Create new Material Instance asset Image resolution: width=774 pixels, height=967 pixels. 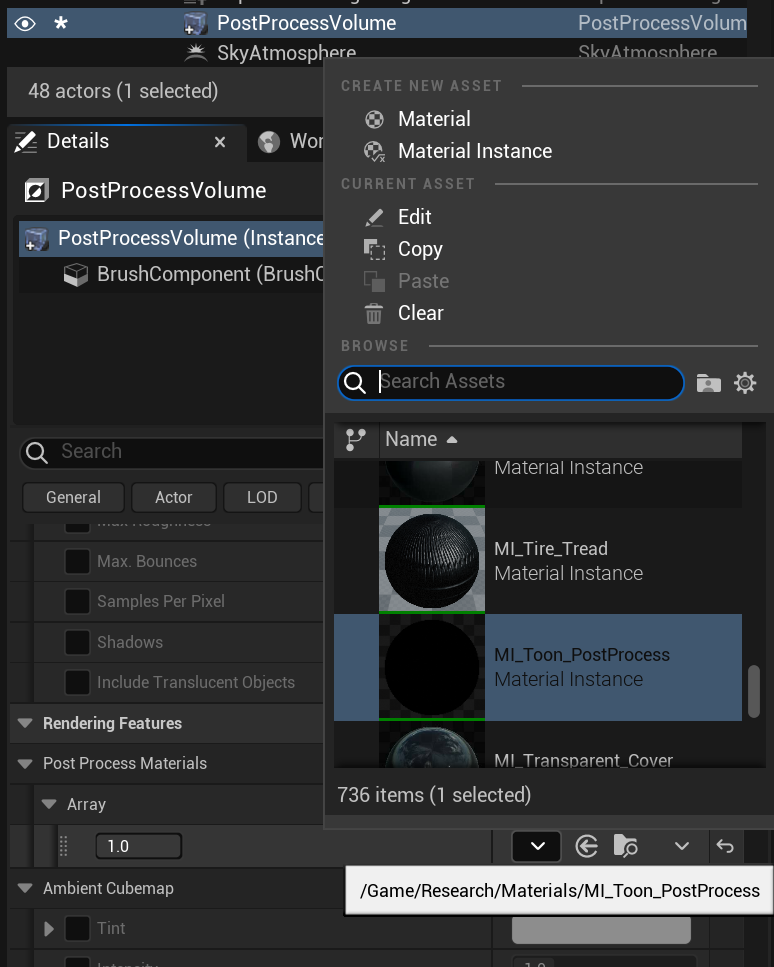point(475,151)
